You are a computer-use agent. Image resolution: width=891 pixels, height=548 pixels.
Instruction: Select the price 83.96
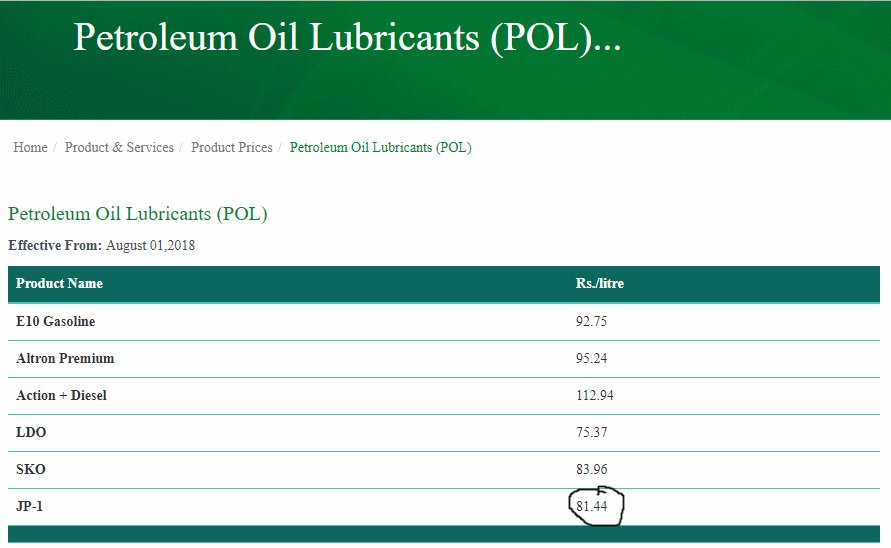click(x=591, y=469)
